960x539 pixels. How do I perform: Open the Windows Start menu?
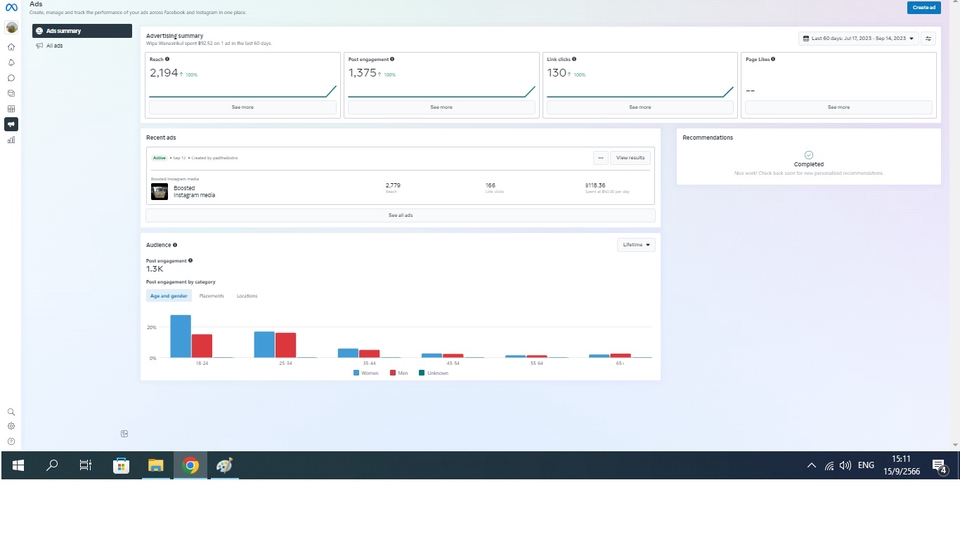click(18, 466)
